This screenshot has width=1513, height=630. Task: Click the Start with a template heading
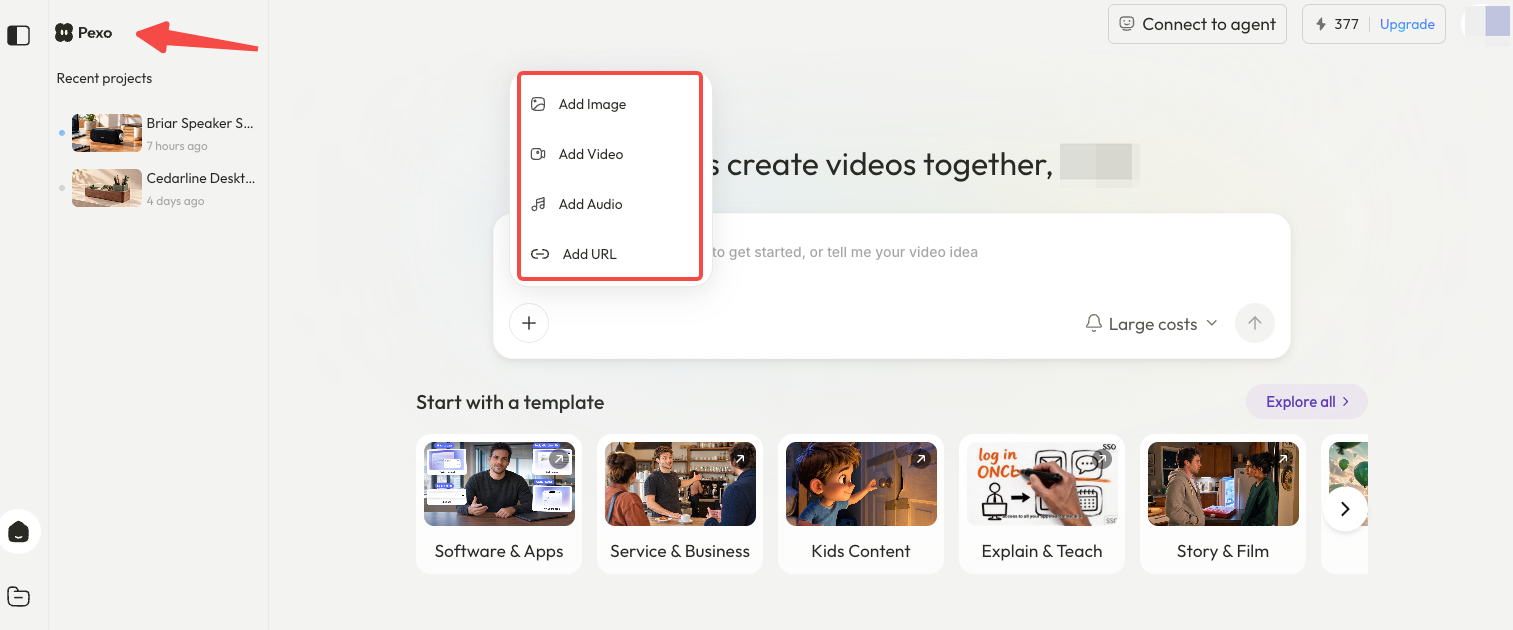point(510,402)
